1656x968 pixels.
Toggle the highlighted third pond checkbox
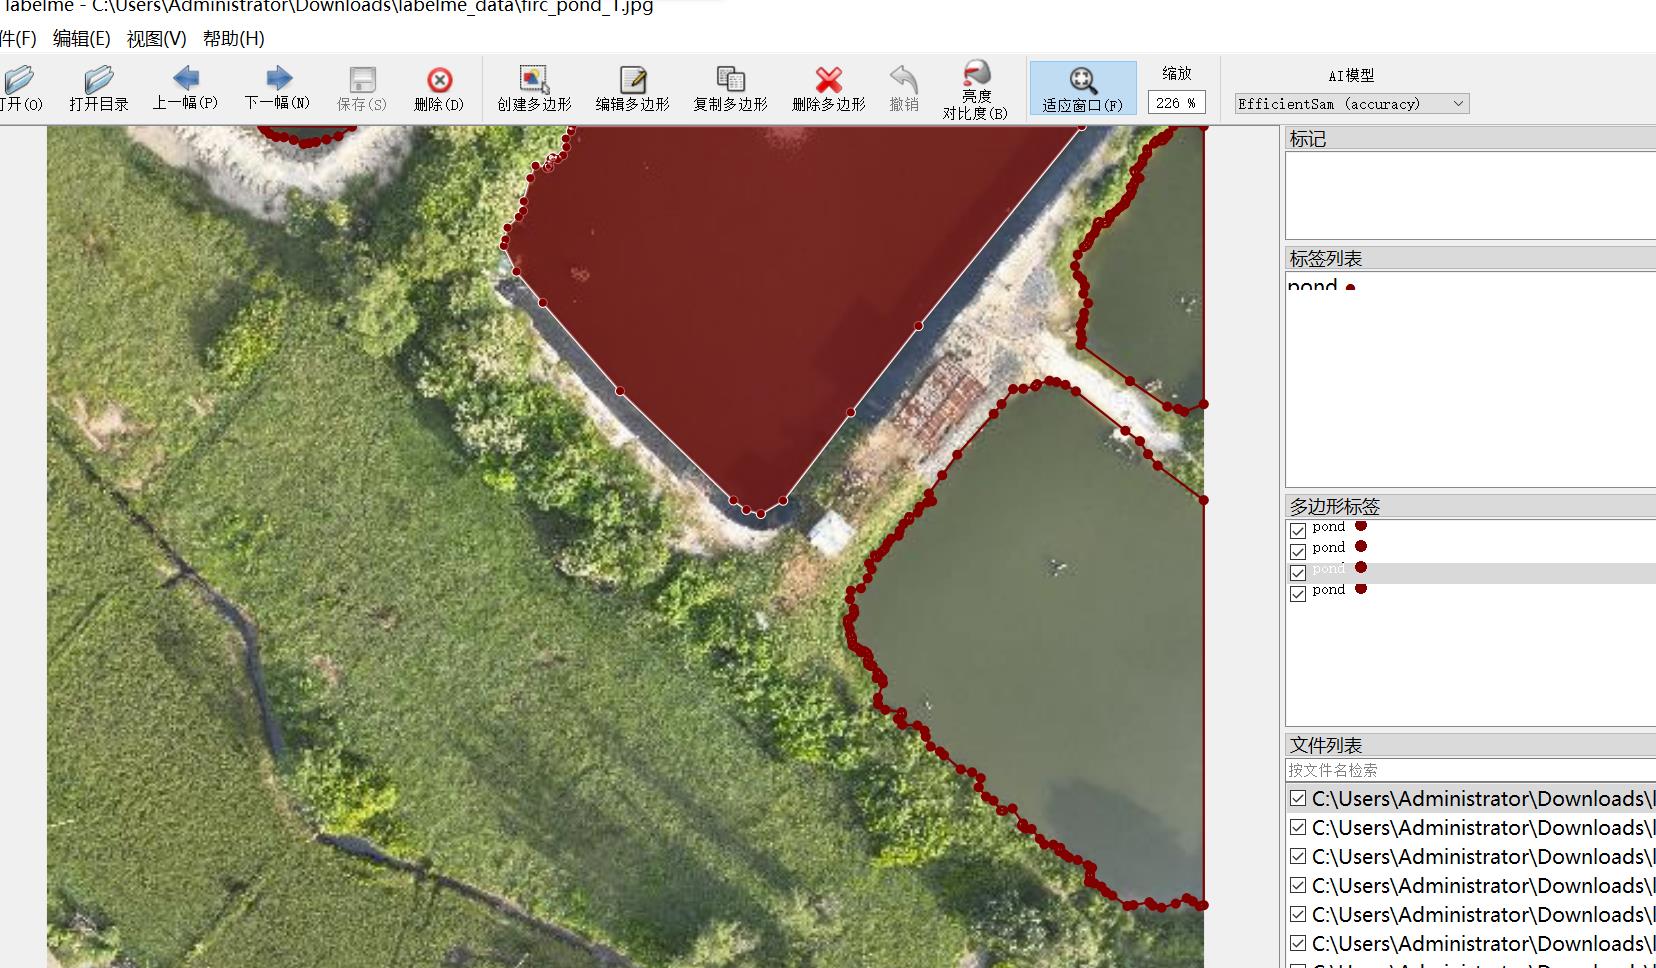[x=1298, y=573]
